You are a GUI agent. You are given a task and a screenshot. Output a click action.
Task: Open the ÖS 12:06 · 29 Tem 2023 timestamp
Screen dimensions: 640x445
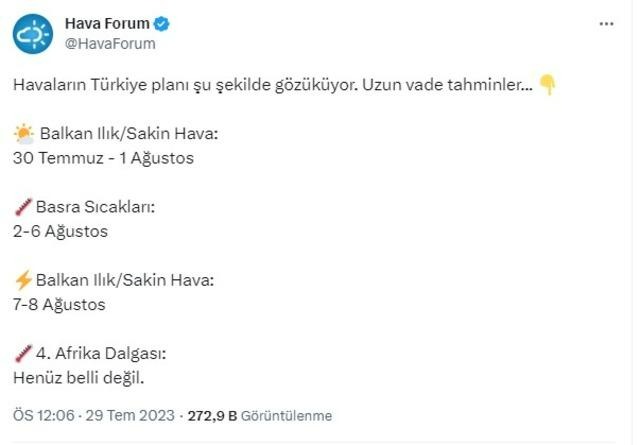(x=94, y=416)
